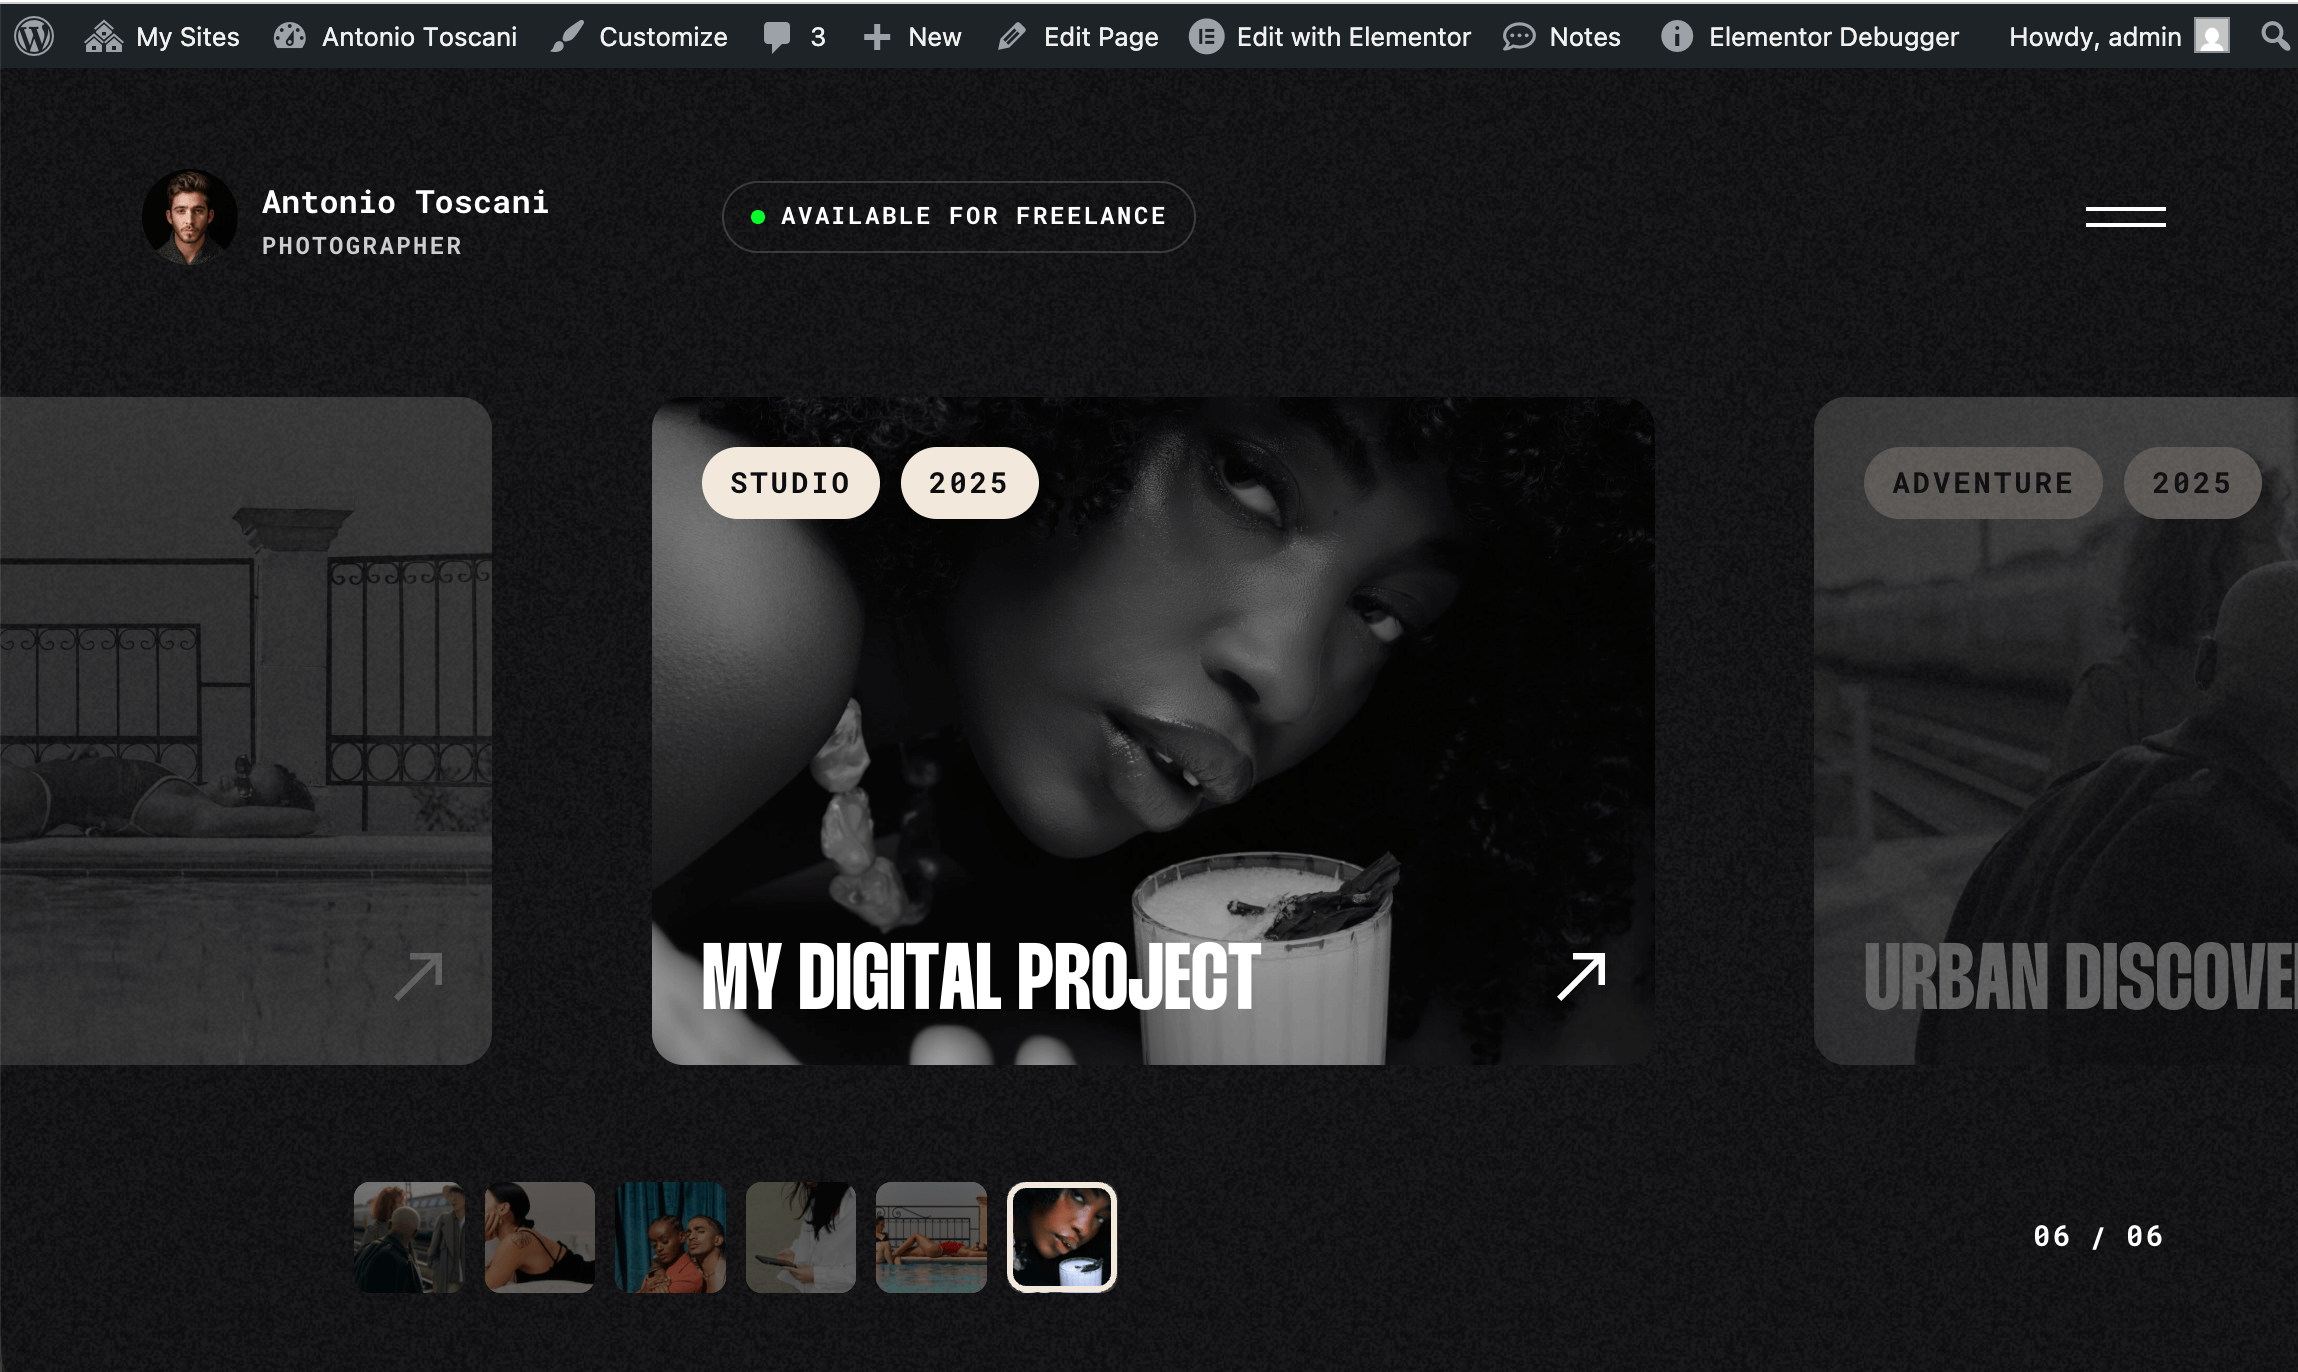
Task: Open My Digital Project arrow icon
Action: [x=1581, y=976]
